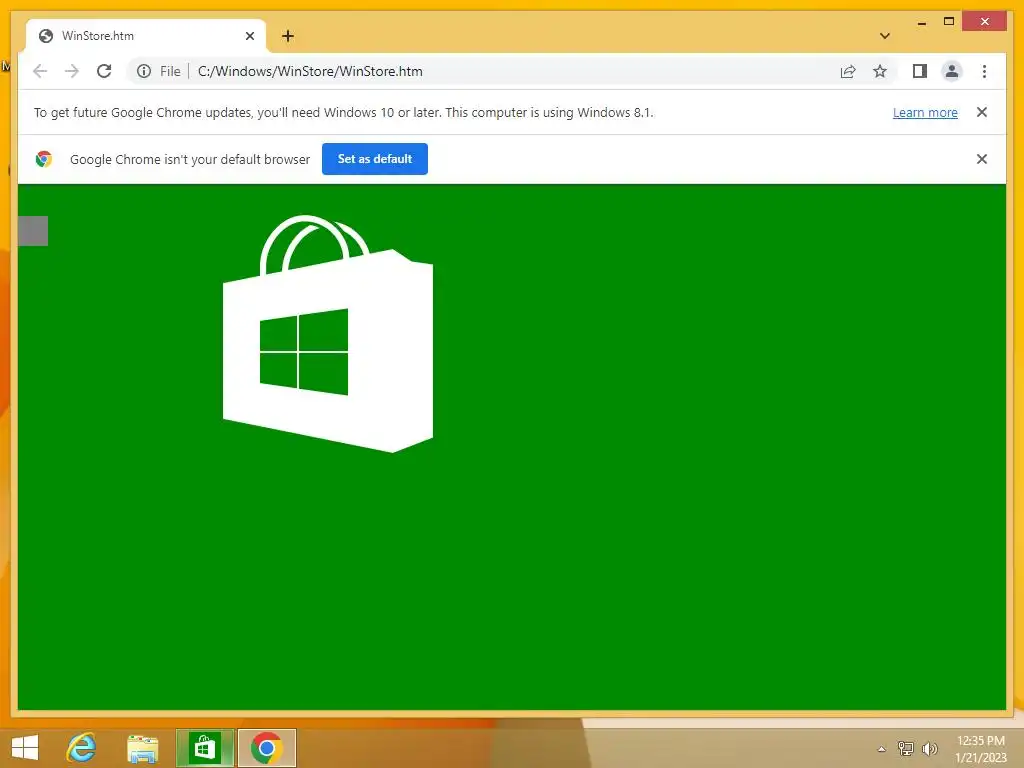Dismiss the Windows 10 update notice
This screenshot has height=768, width=1024.
click(982, 112)
